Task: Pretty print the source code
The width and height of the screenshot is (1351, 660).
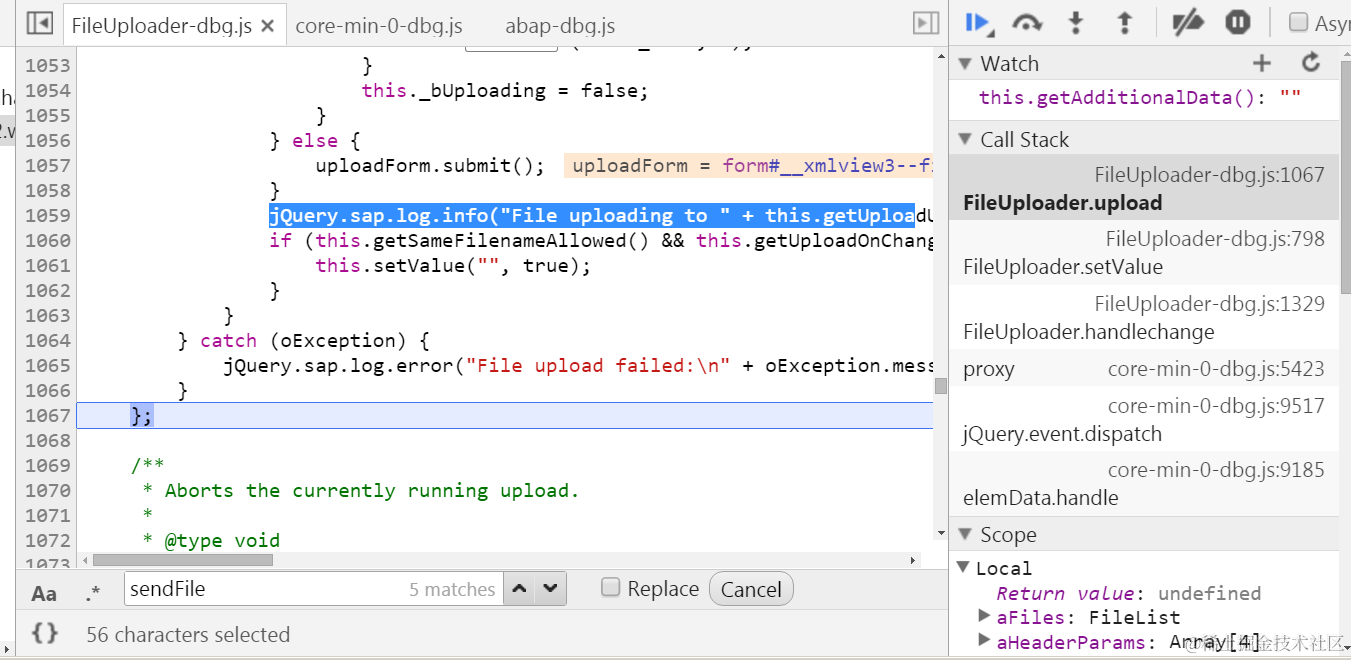Action: tap(44, 633)
